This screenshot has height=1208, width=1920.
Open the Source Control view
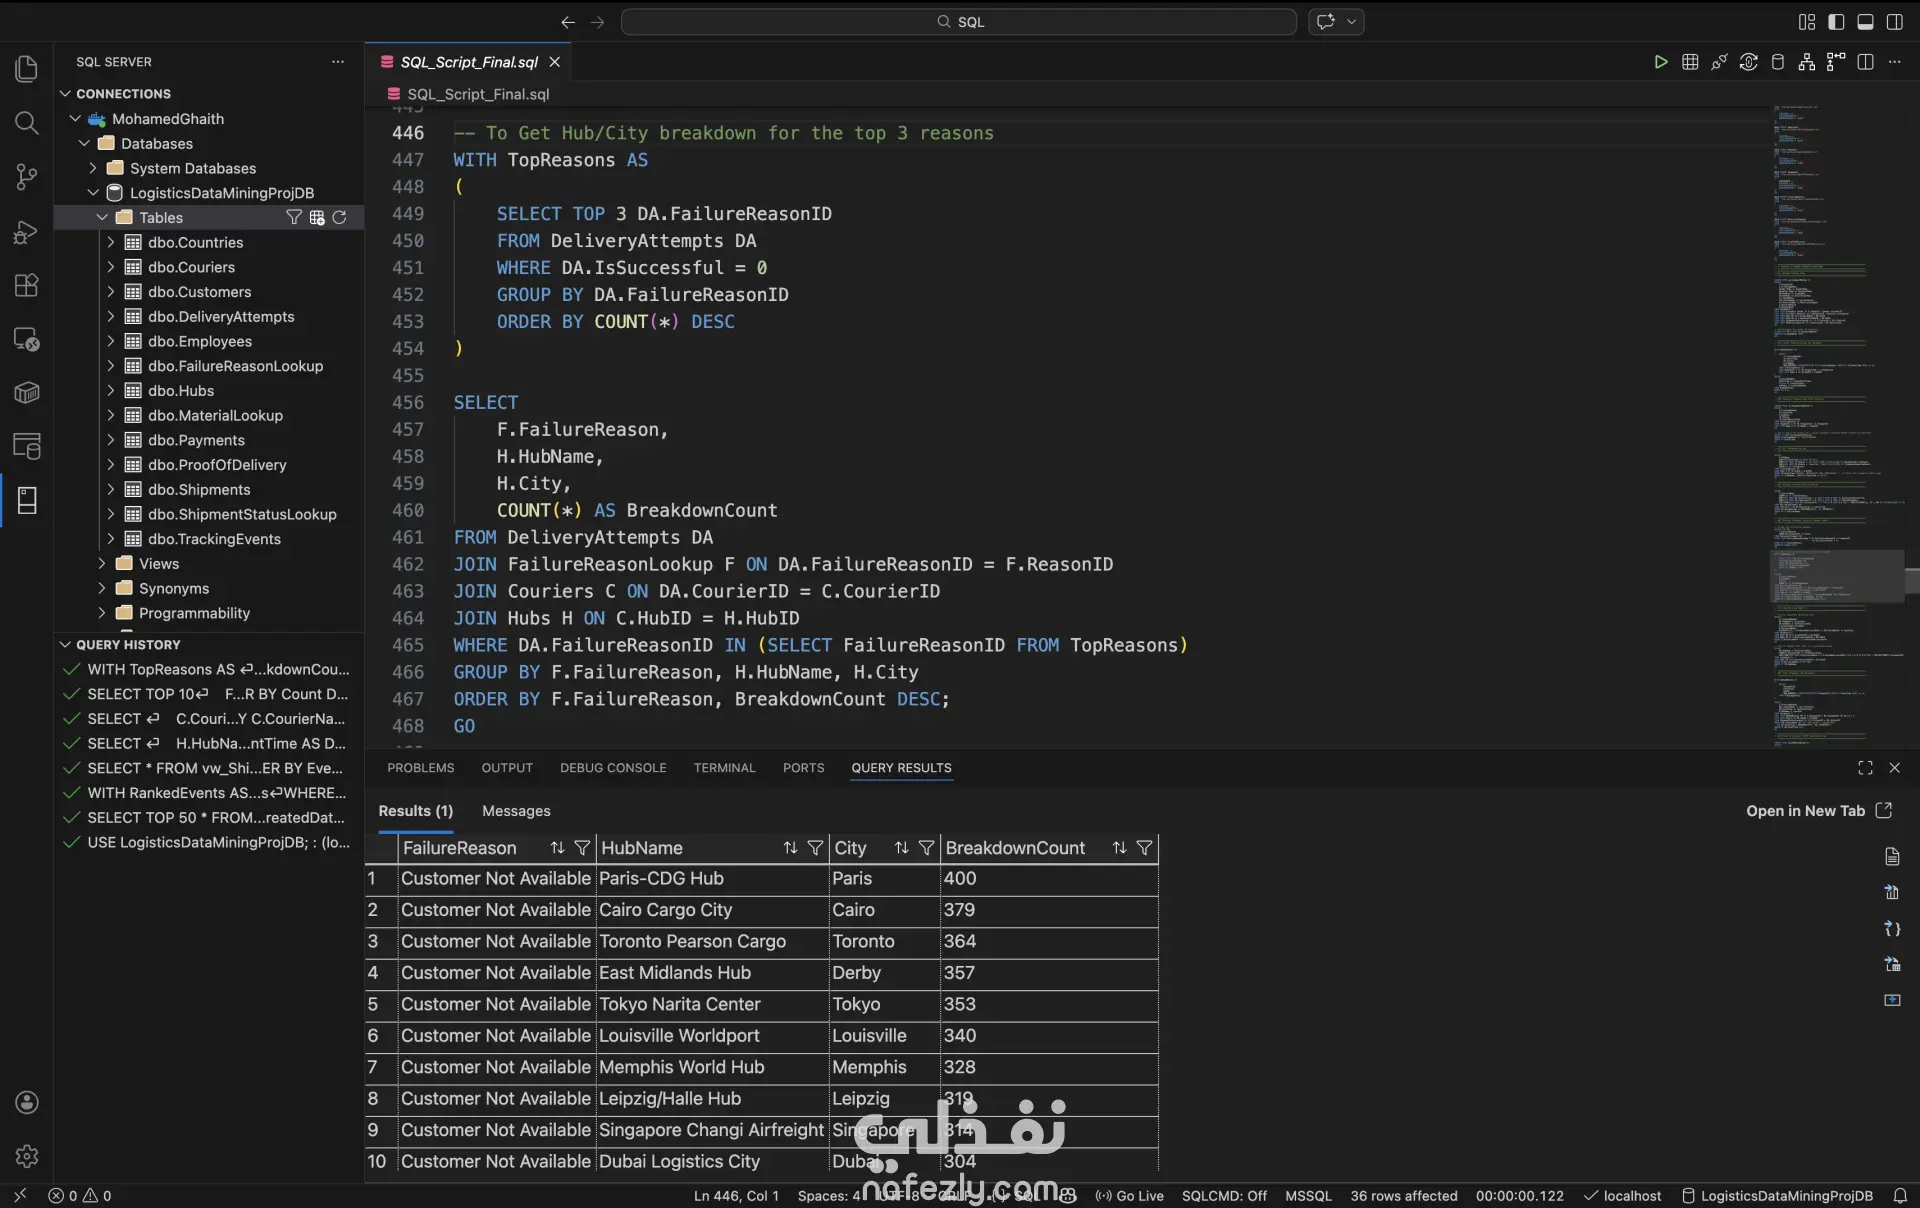click(27, 177)
